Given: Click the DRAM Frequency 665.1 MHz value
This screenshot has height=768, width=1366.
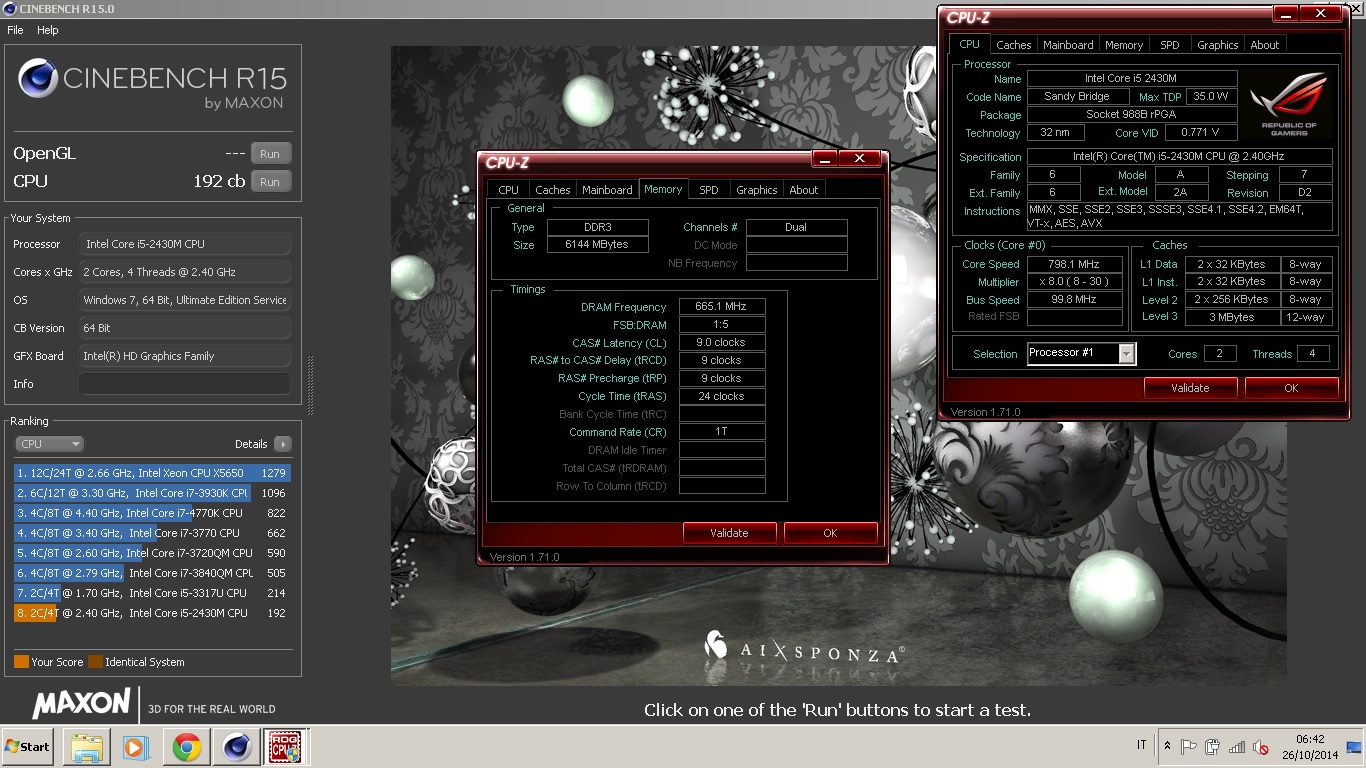Looking at the screenshot, I should coord(722,307).
